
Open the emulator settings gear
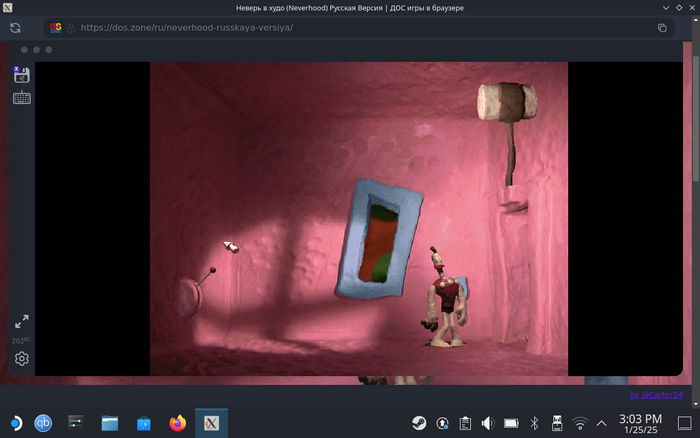[21, 359]
